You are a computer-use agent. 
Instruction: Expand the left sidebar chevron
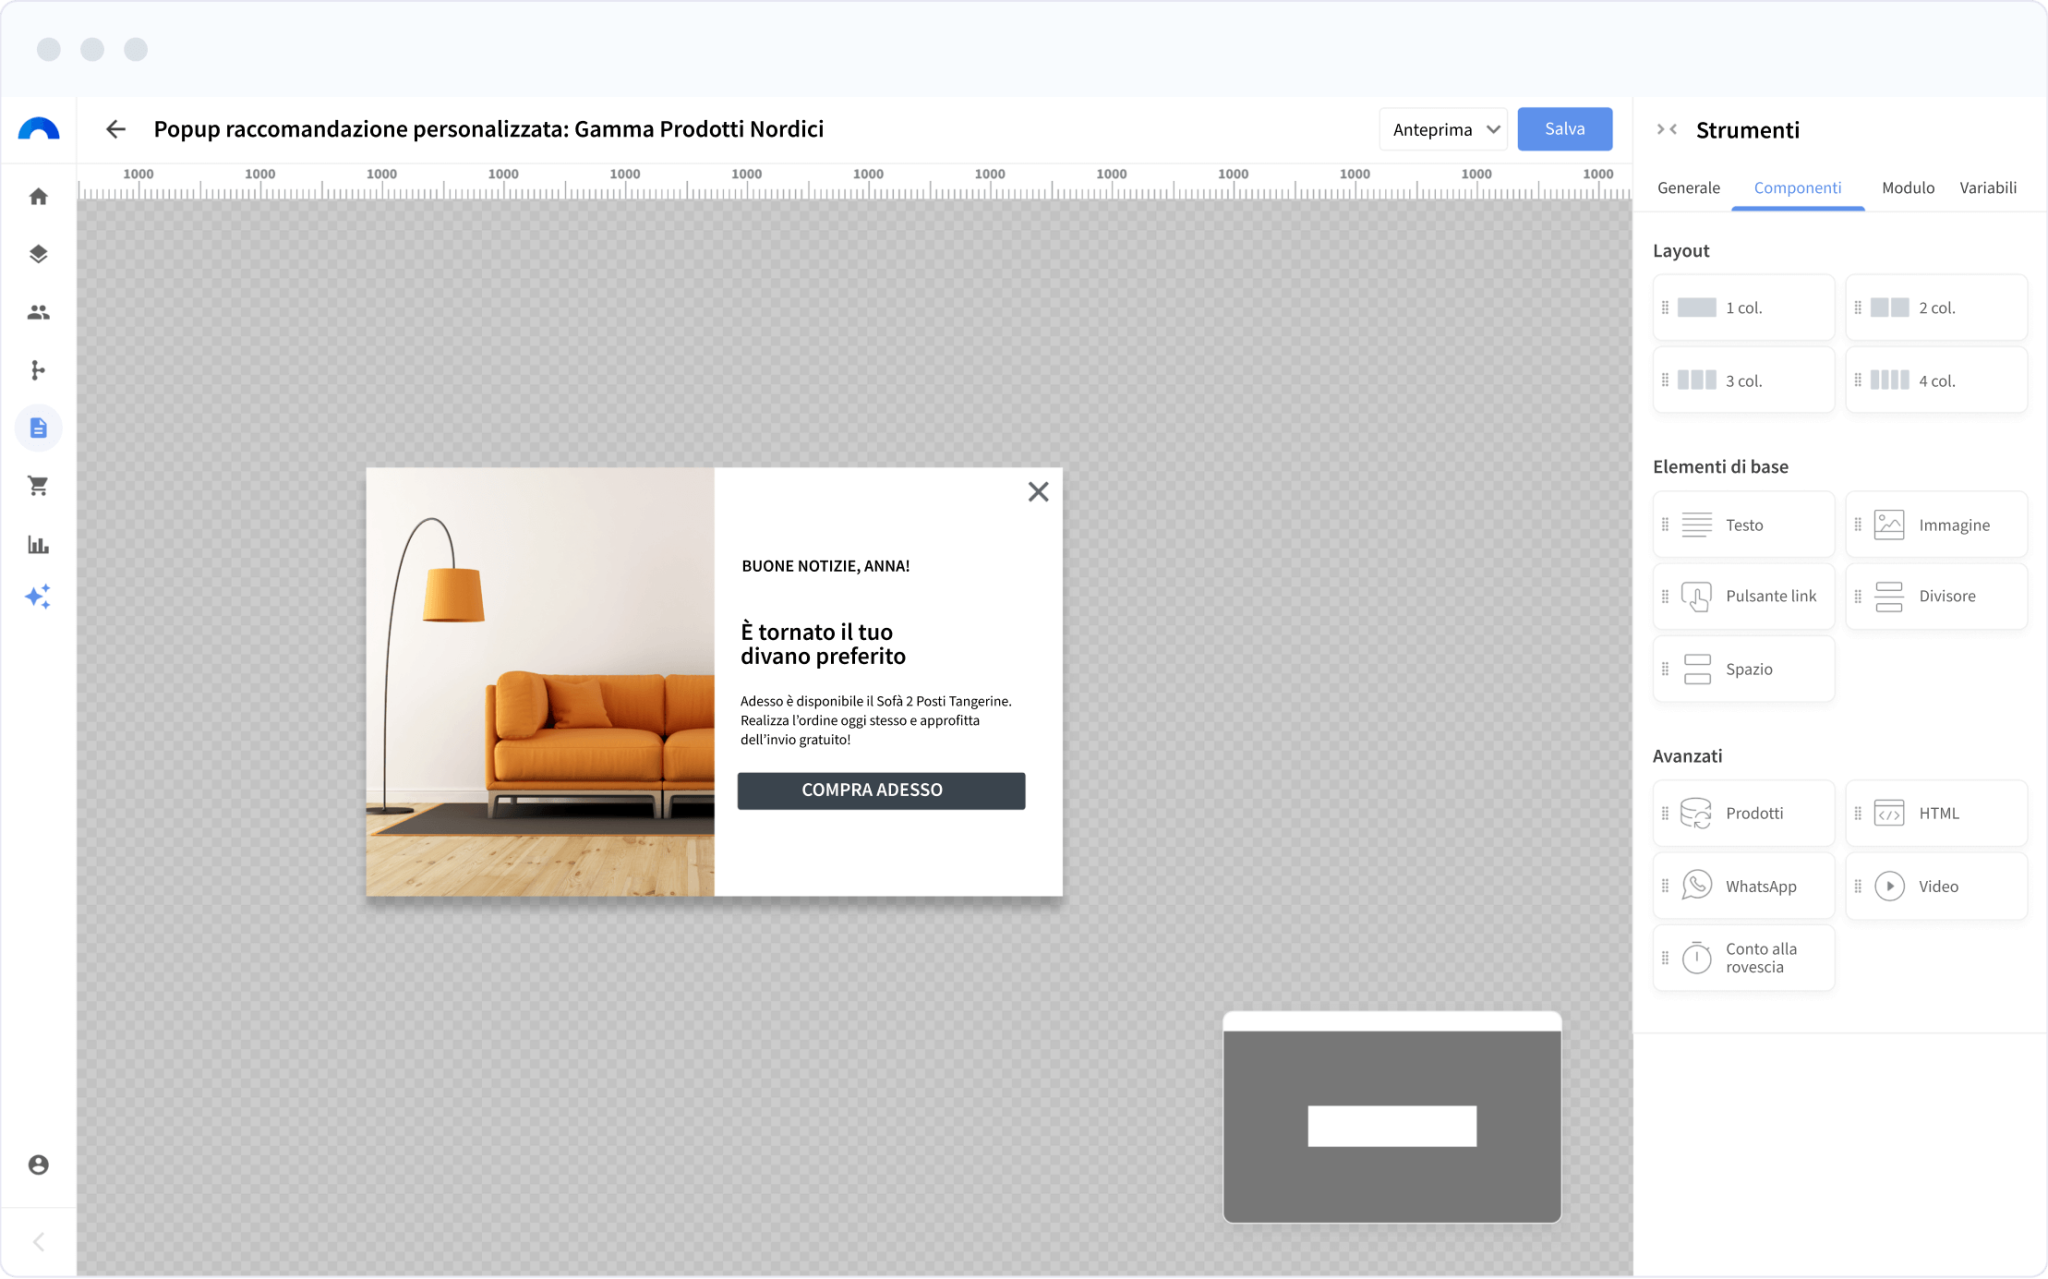(38, 1242)
